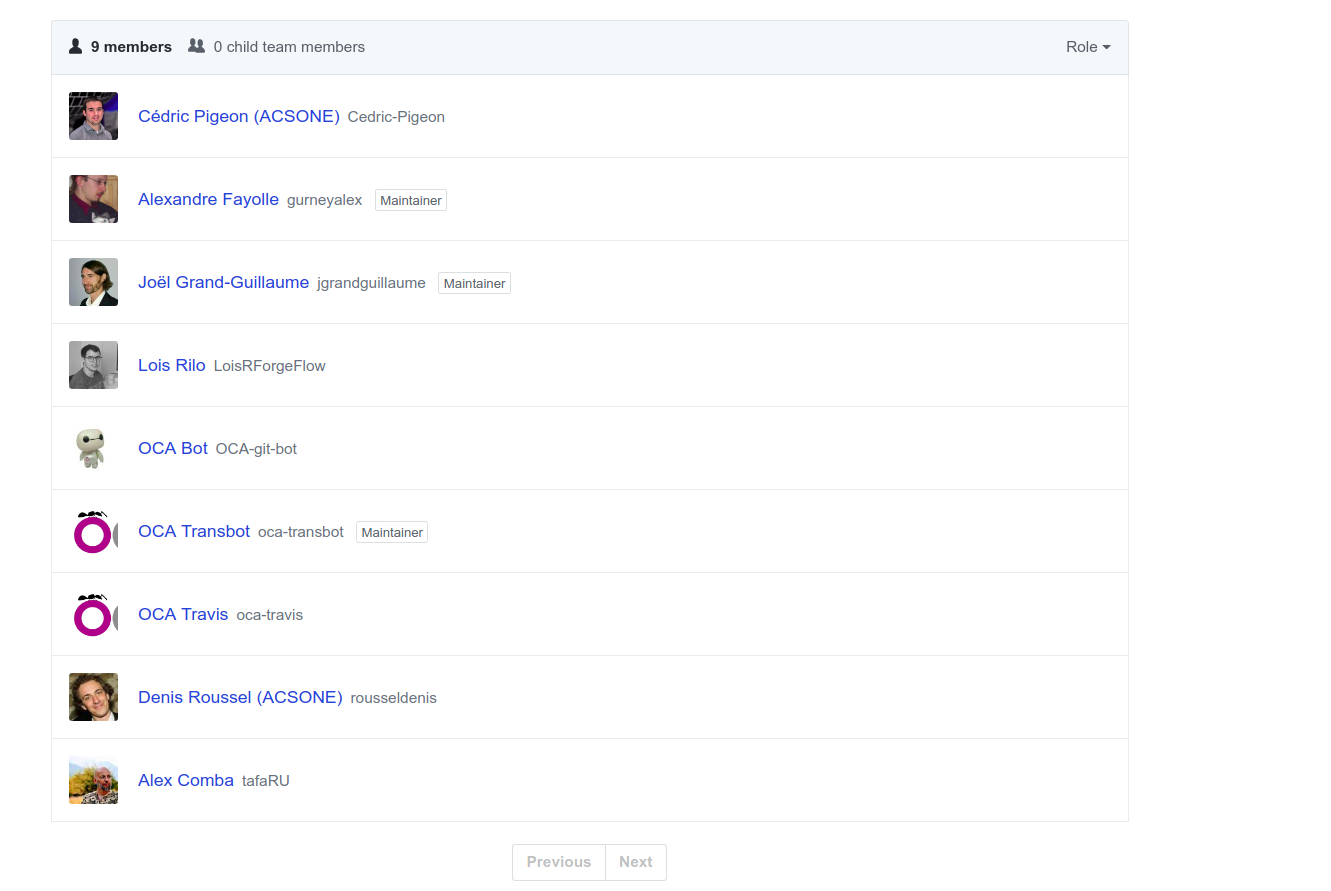Click Alexandre Fayolle's profile avatar
The image size is (1331, 891).
pyautogui.click(x=93, y=199)
